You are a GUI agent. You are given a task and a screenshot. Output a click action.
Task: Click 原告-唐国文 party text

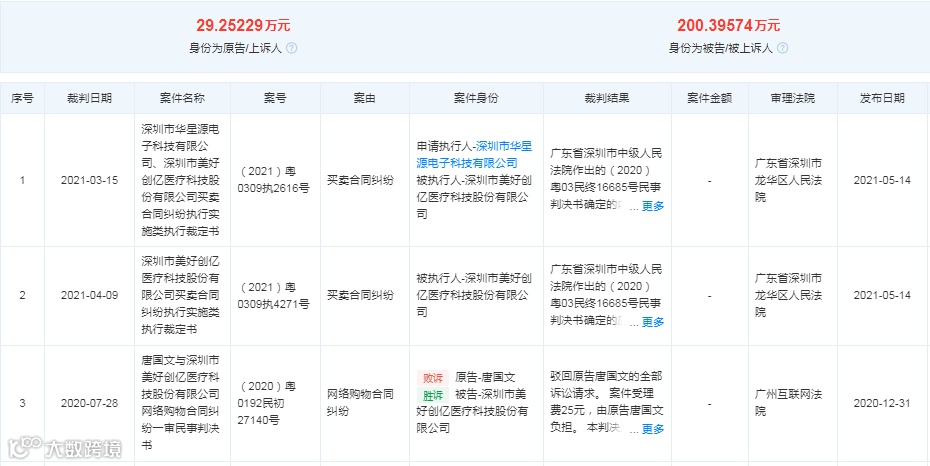click(485, 377)
